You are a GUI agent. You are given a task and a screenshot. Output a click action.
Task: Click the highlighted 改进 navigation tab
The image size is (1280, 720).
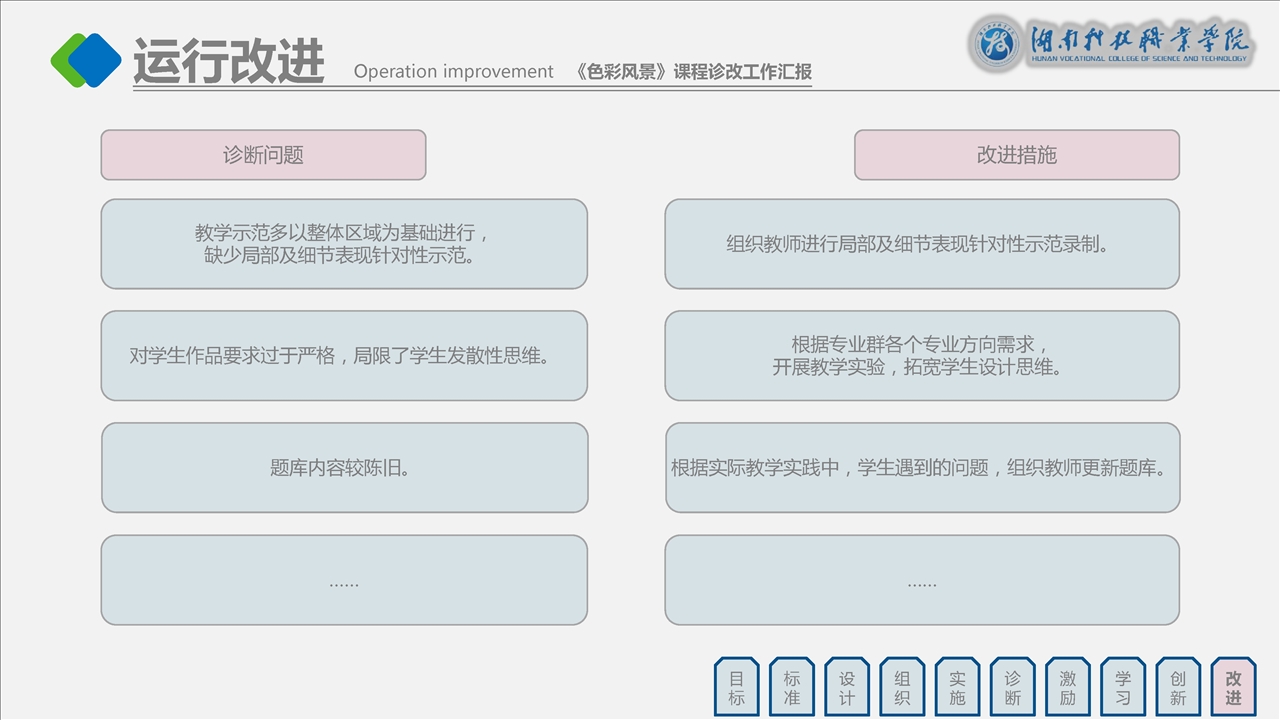click(x=1233, y=688)
